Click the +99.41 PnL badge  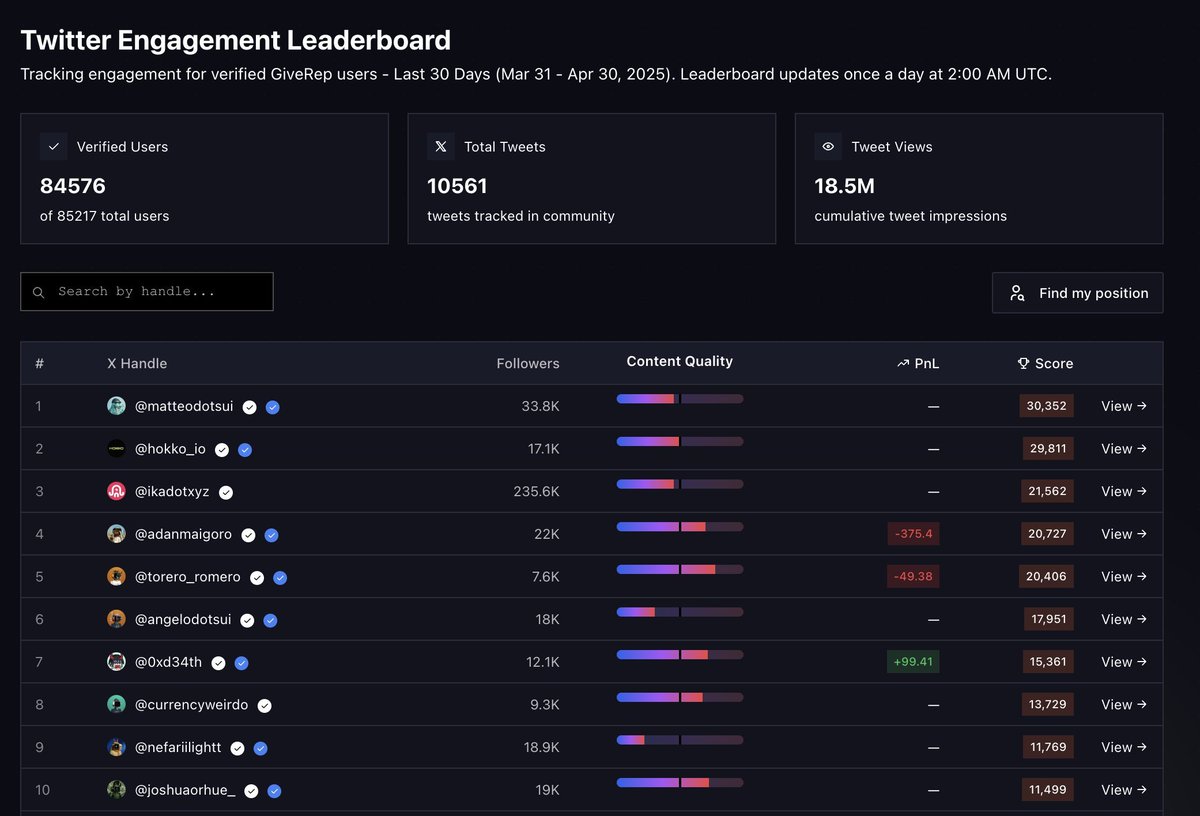[913, 662]
